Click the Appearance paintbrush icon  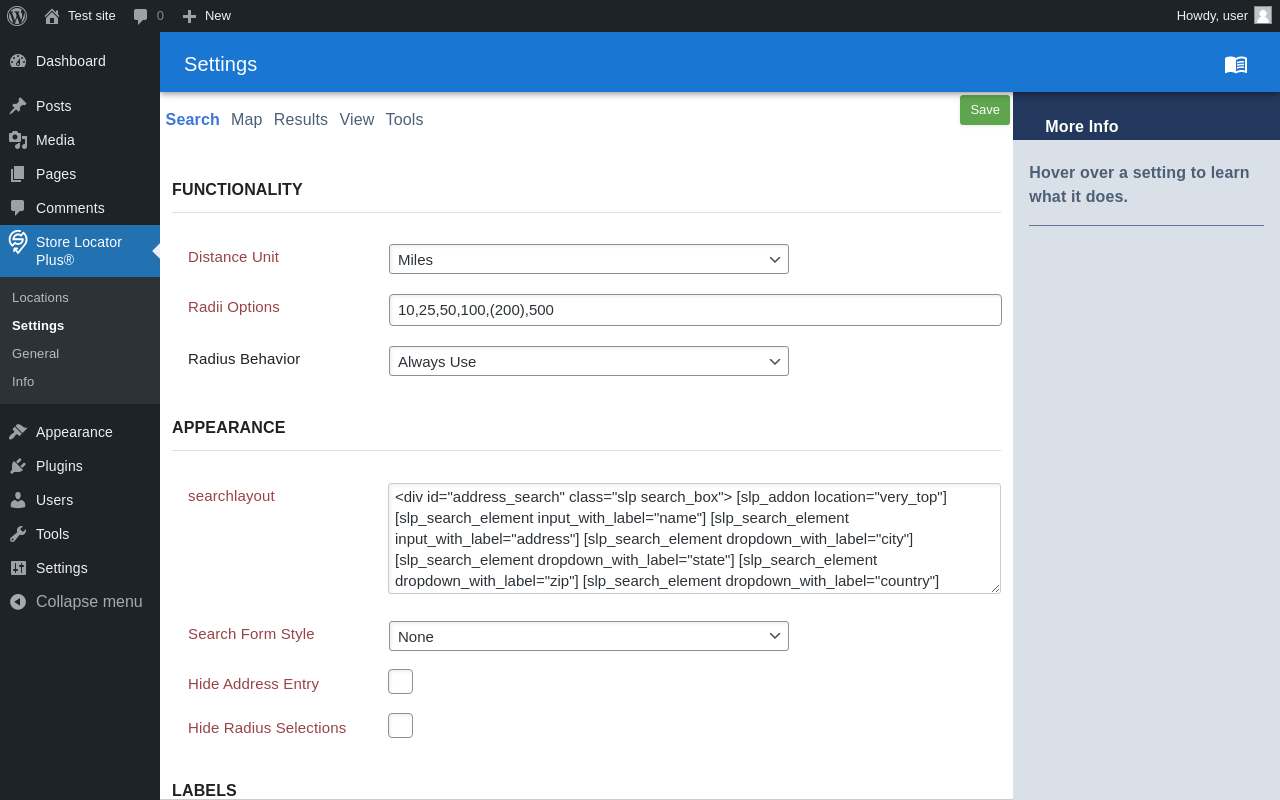pyautogui.click(x=18, y=432)
